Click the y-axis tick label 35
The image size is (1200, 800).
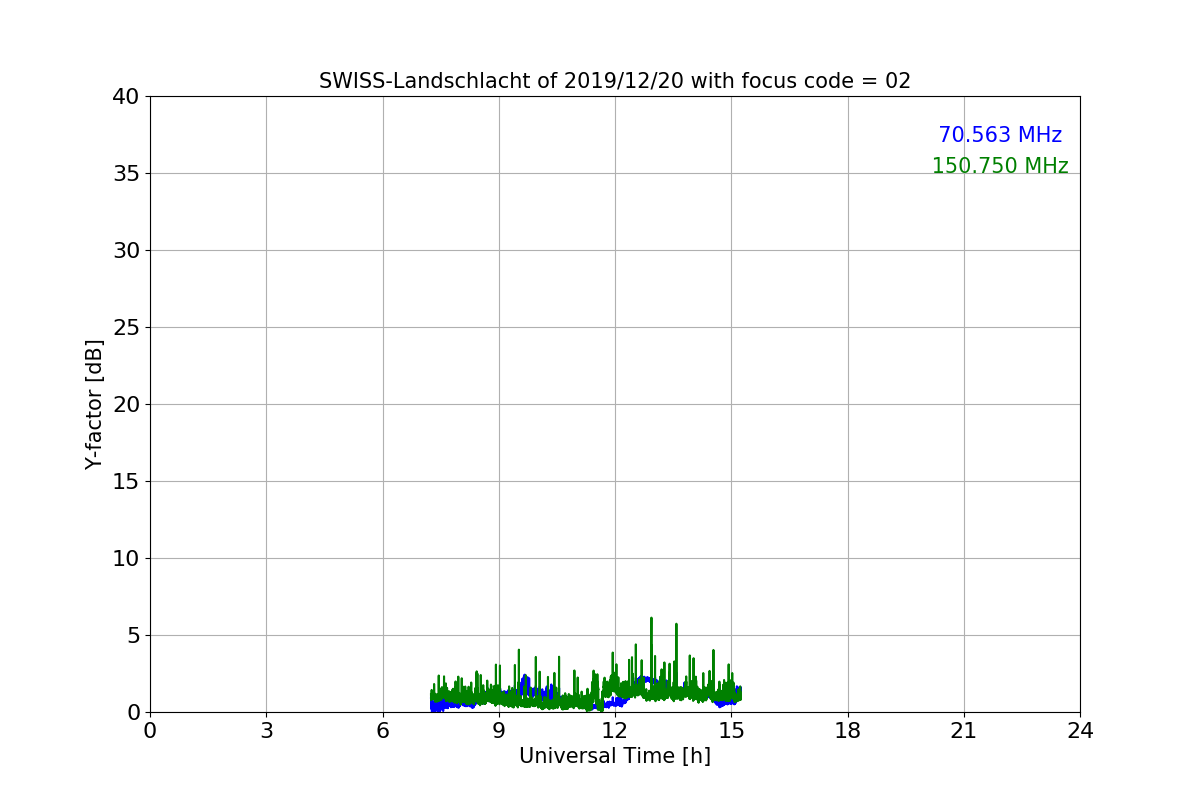(125, 174)
